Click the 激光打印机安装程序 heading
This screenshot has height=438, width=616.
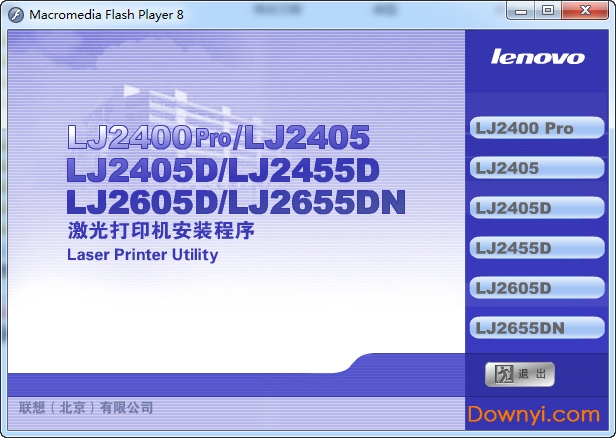[161, 231]
